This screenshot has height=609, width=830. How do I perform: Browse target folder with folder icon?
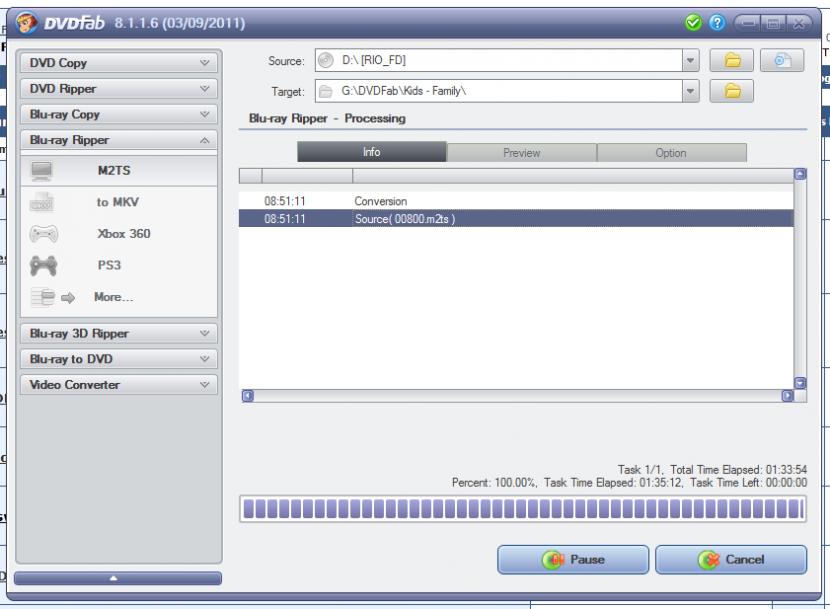[732, 91]
